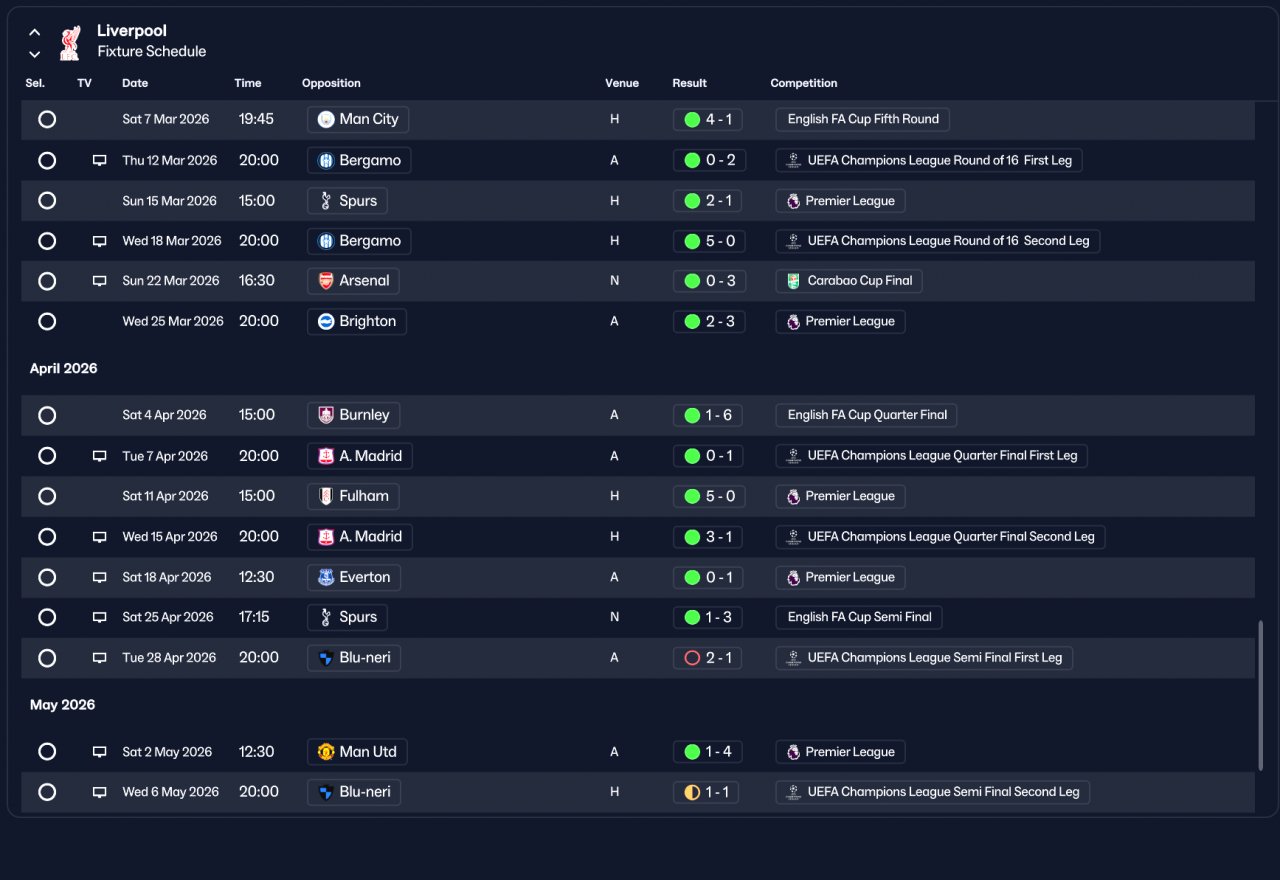Click the Arsenal crest icon

tap(325, 281)
